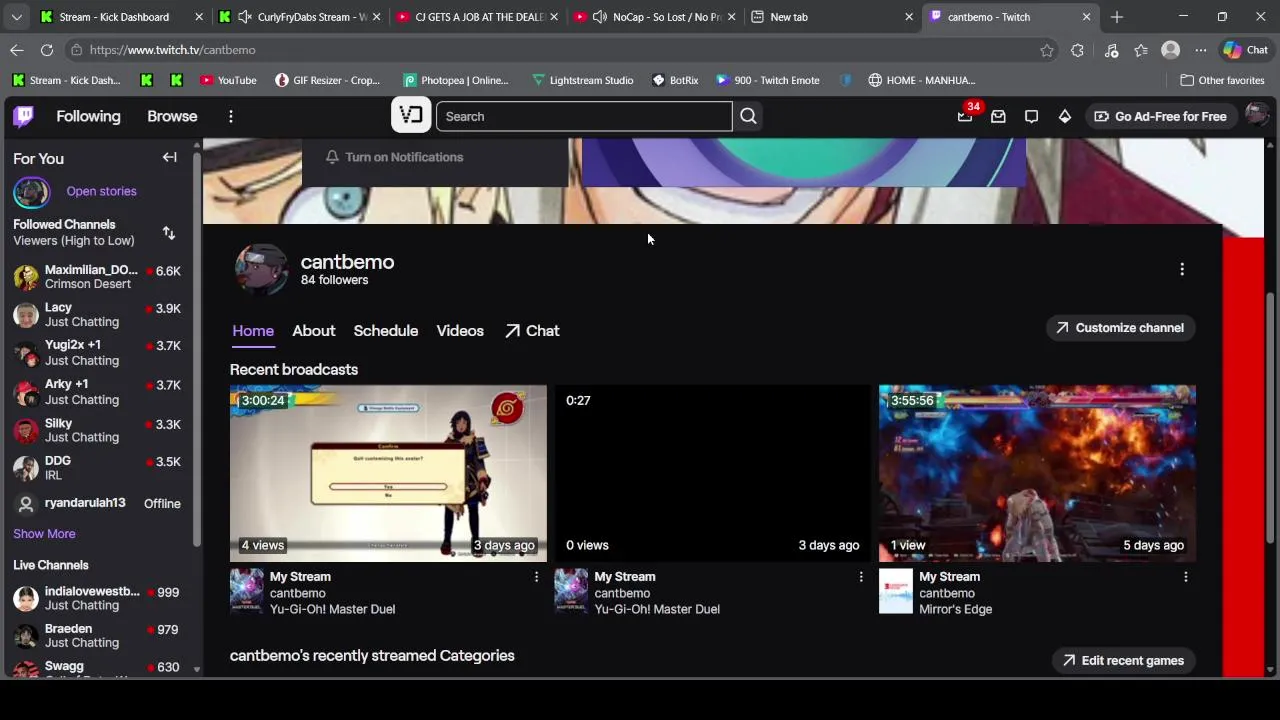This screenshot has width=1280, height=720.
Task: Open DDG IRL channel in sidebar
Action: 97,468
